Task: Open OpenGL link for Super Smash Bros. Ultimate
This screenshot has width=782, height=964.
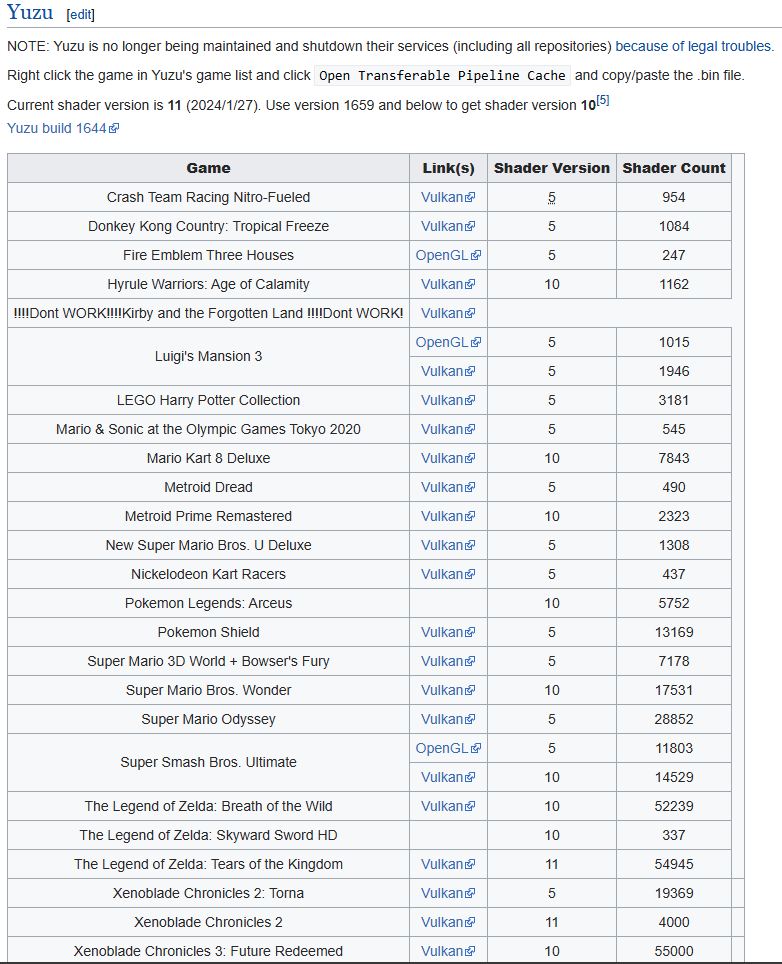Action: click(448, 748)
